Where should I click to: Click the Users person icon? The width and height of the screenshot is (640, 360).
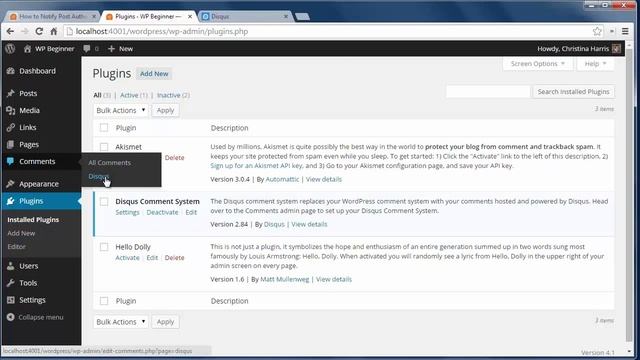[x=11, y=266]
